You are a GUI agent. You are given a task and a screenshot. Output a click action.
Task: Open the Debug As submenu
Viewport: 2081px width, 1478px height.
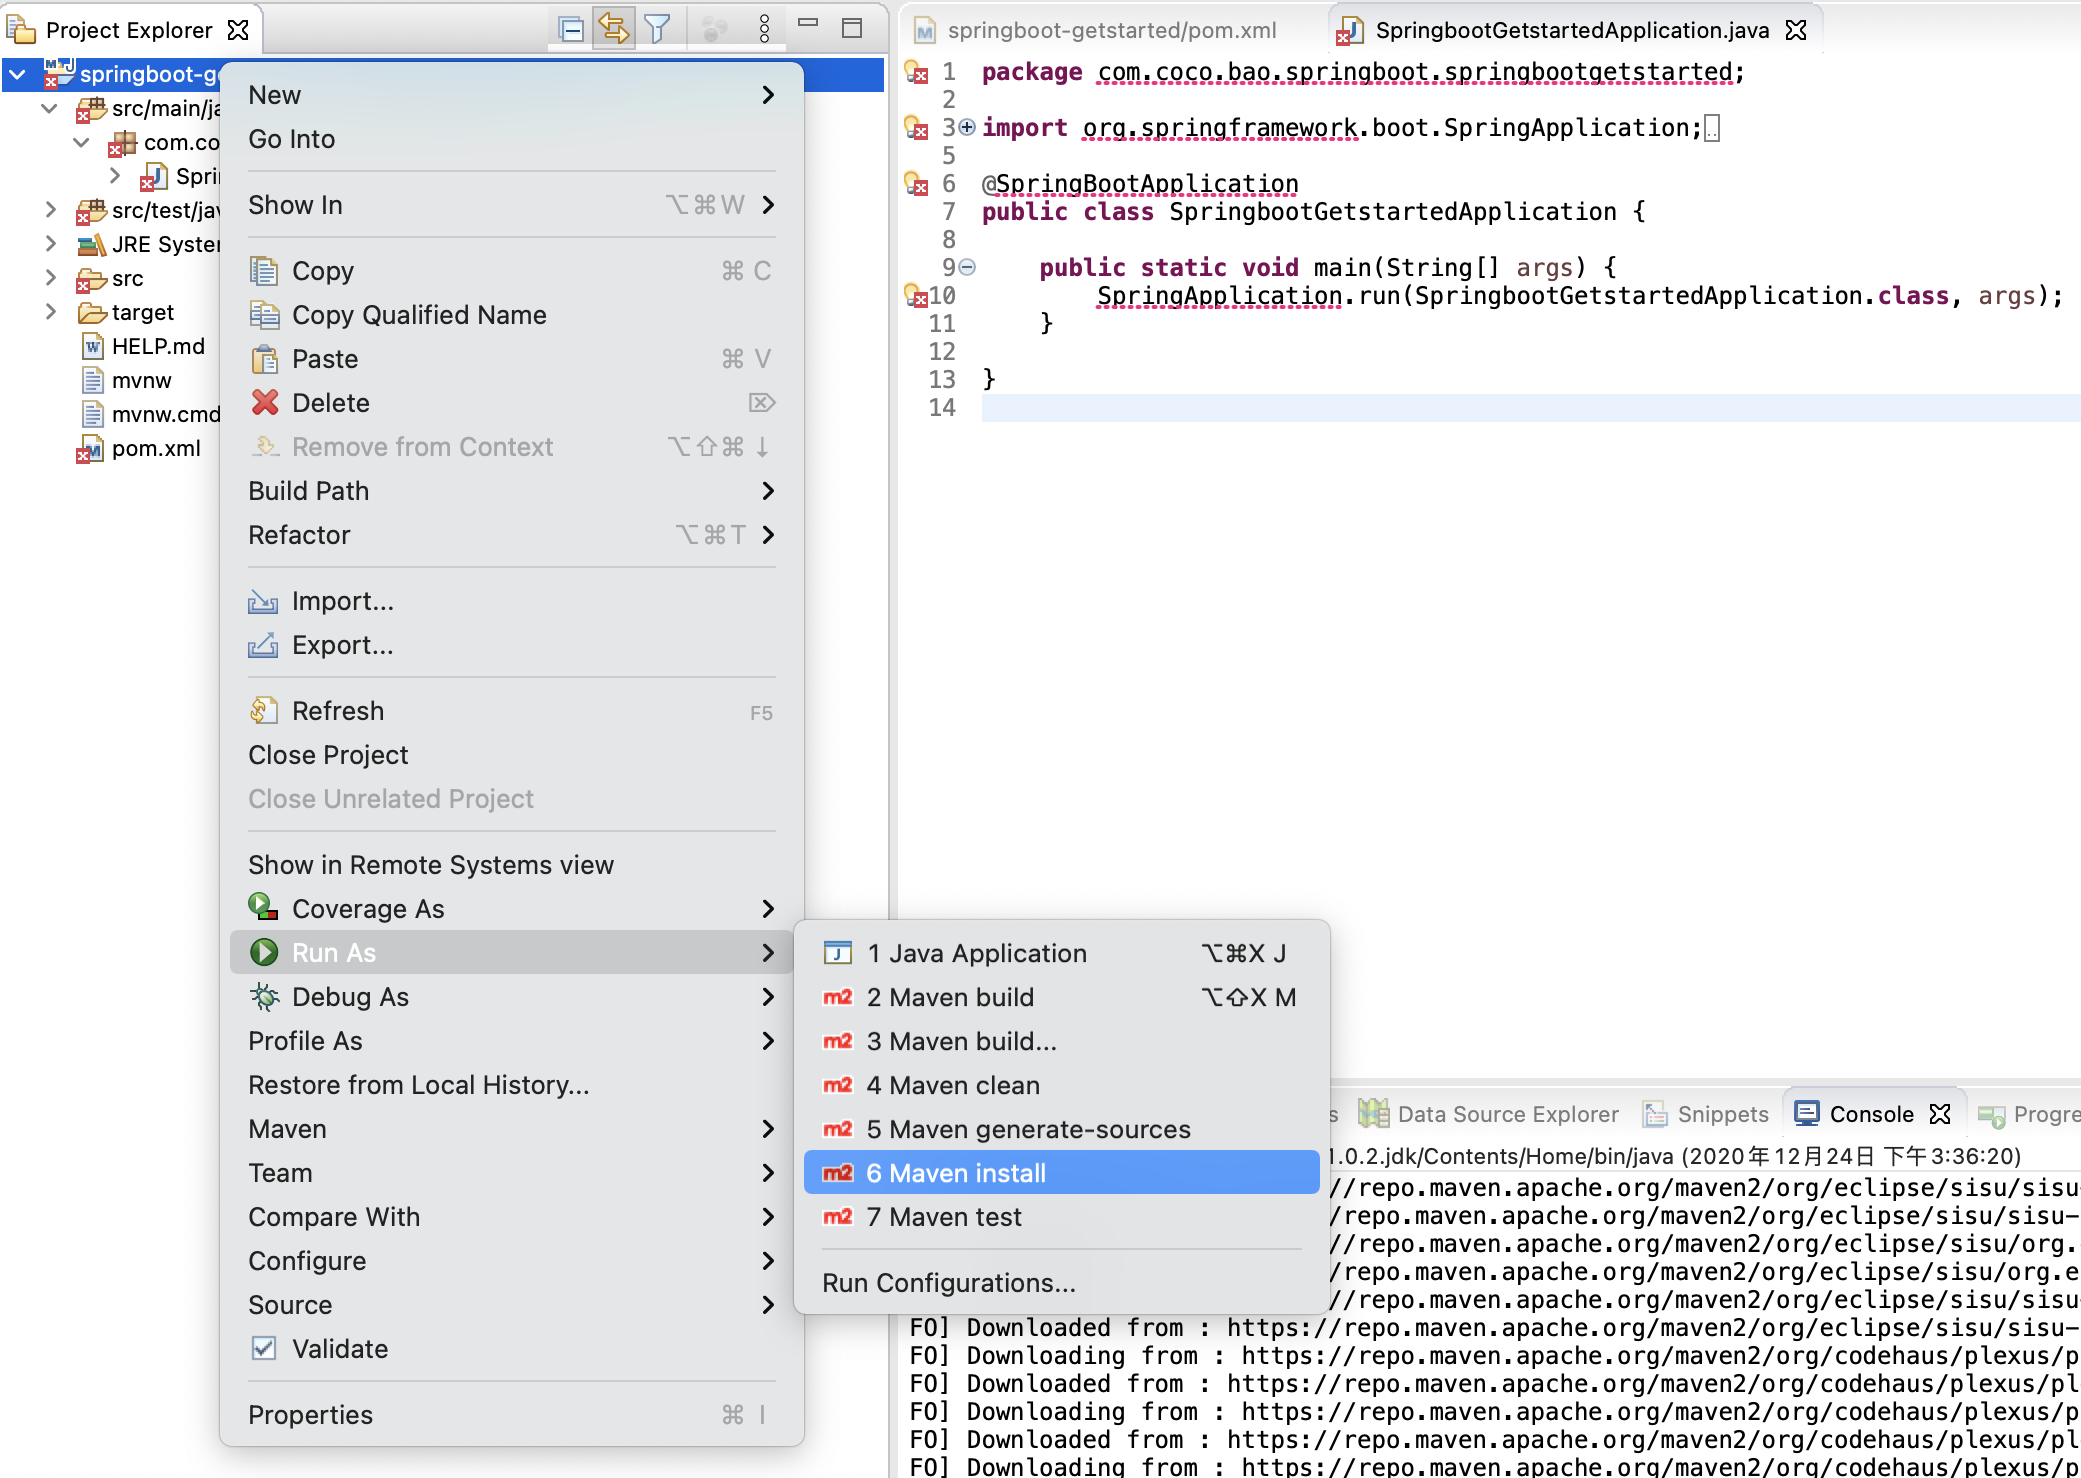point(350,996)
